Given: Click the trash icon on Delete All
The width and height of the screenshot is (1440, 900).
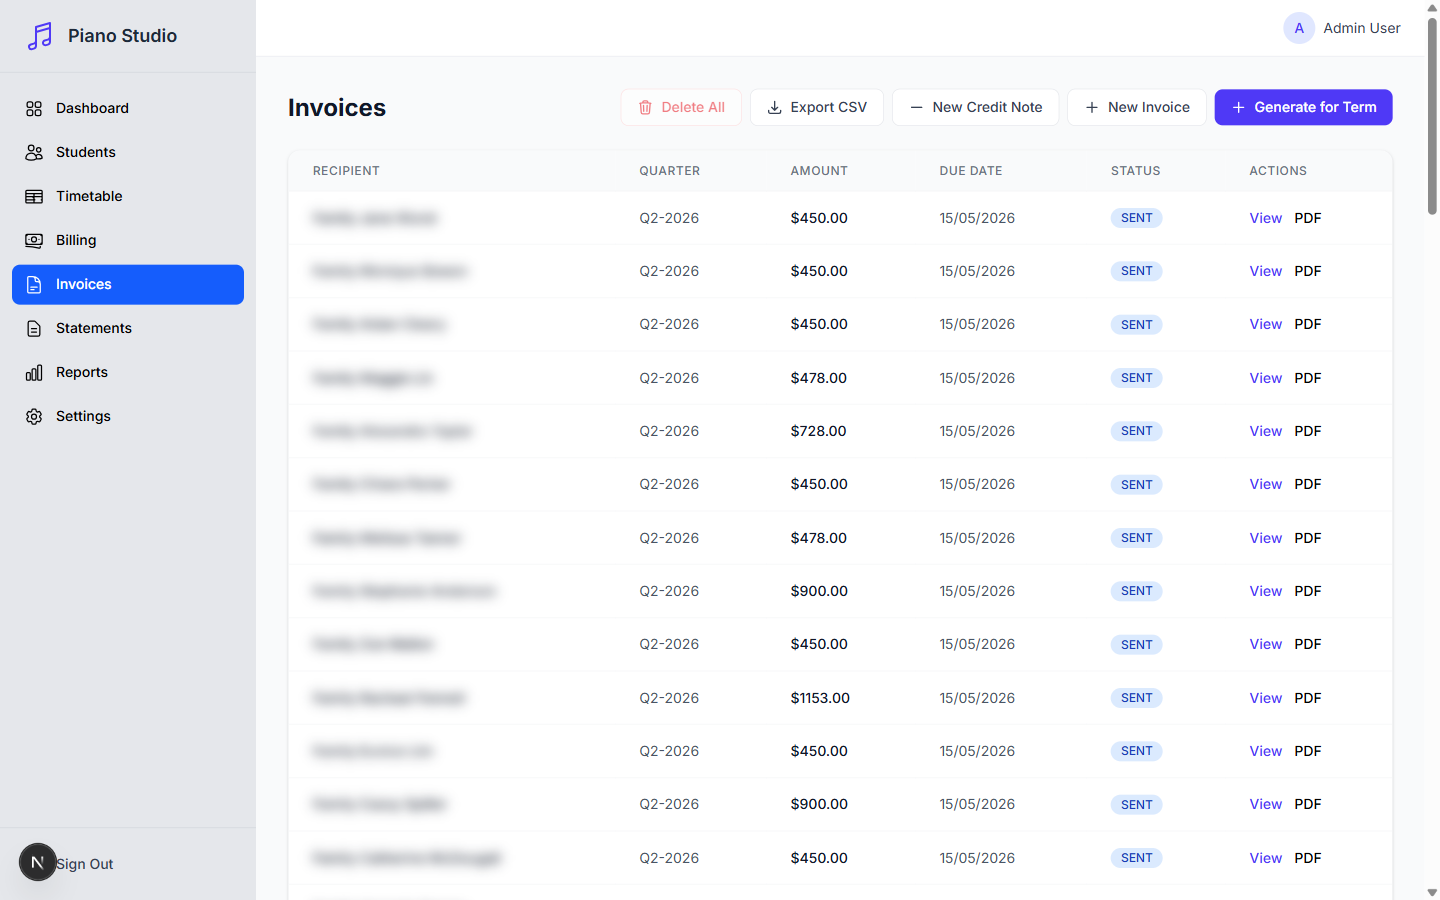Looking at the screenshot, I should pyautogui.click(x=645, y=107).
